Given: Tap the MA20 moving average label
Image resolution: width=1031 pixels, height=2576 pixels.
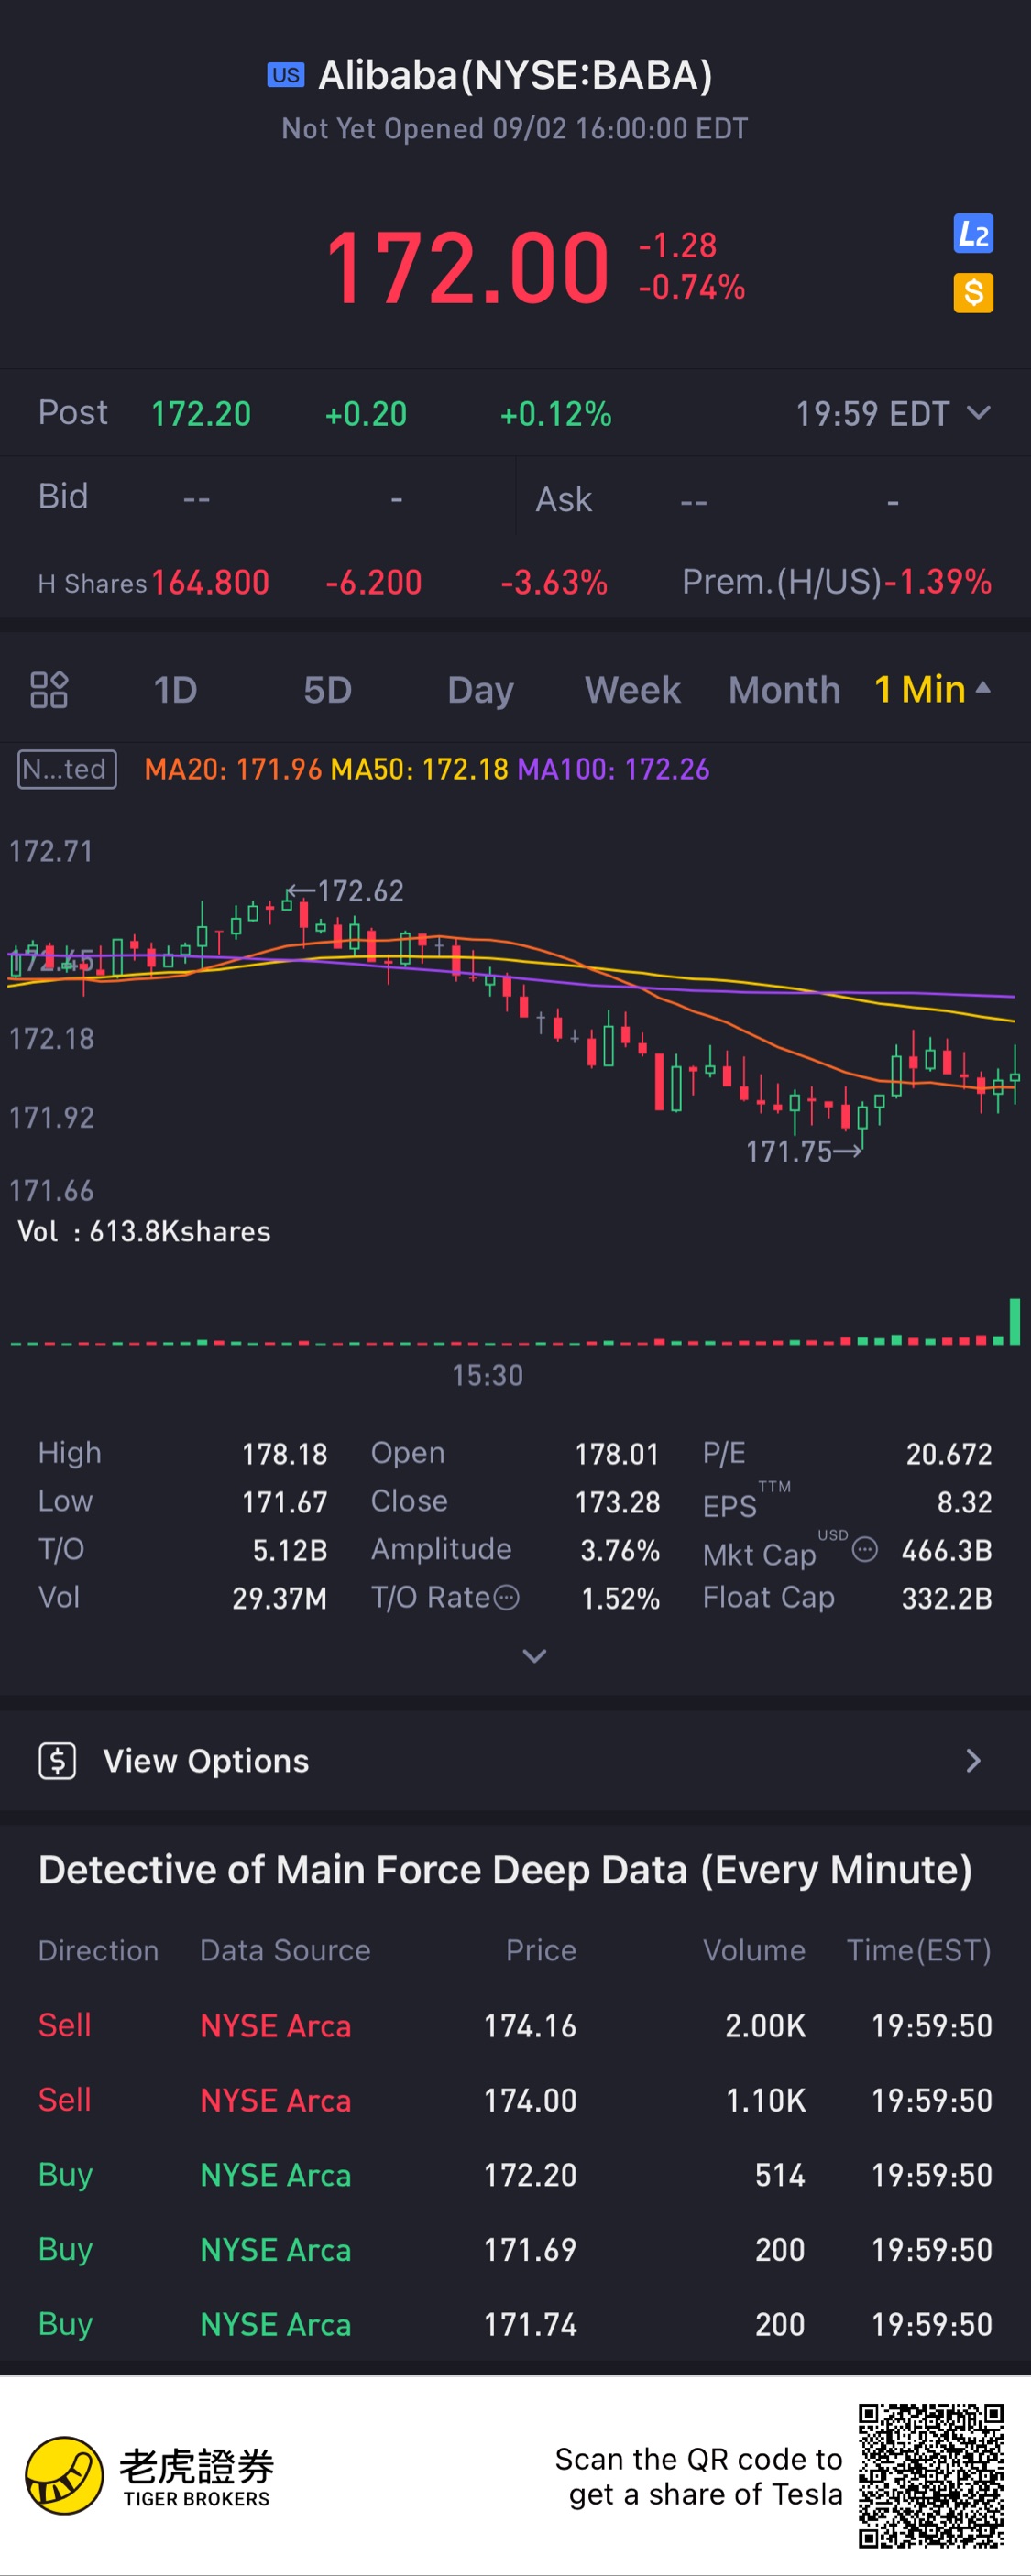Looking at the screenshot, I should pos(233,769).
